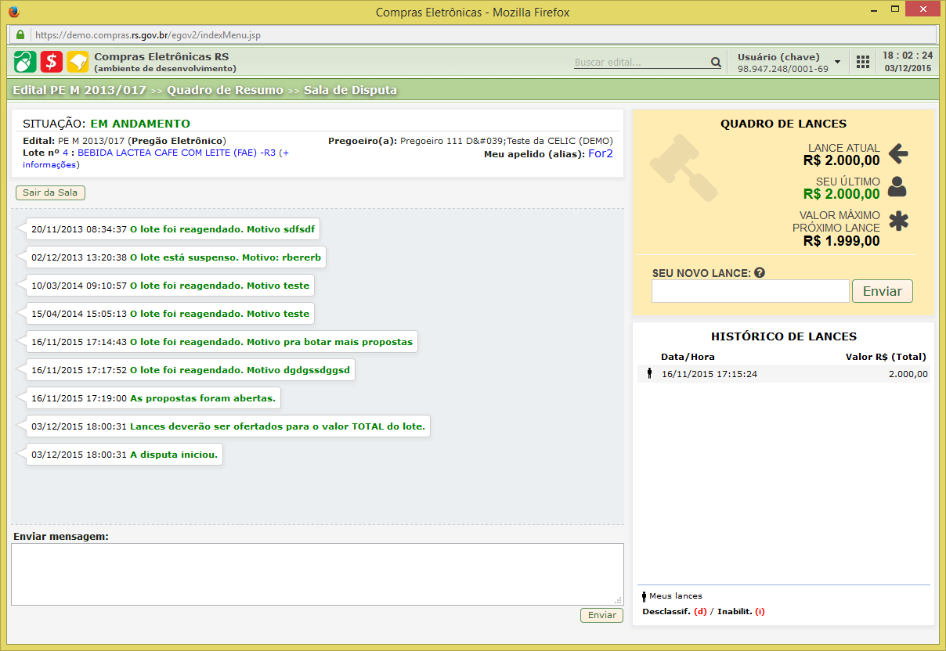Click the left arrow icon beside Lance Atual
Viewport: 946px width, 651px height.
pos(898,154)
